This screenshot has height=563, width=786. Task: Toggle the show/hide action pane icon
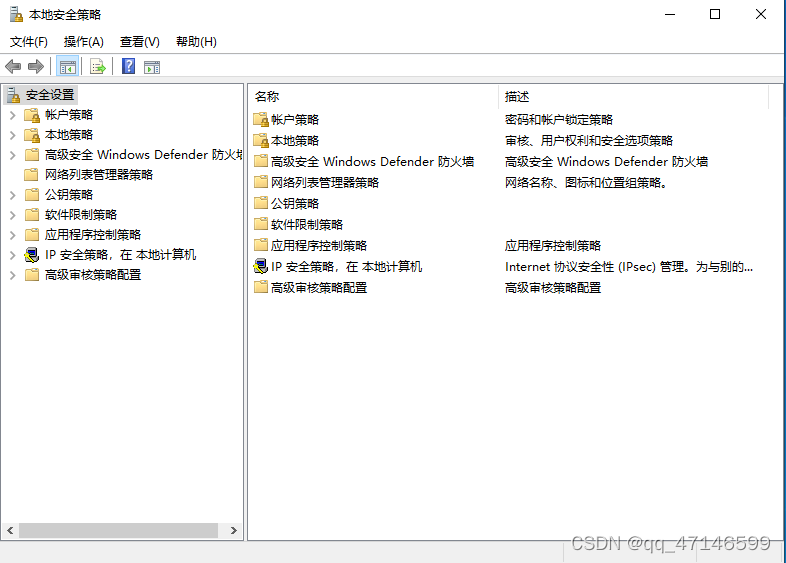click(x=151, y=67)
